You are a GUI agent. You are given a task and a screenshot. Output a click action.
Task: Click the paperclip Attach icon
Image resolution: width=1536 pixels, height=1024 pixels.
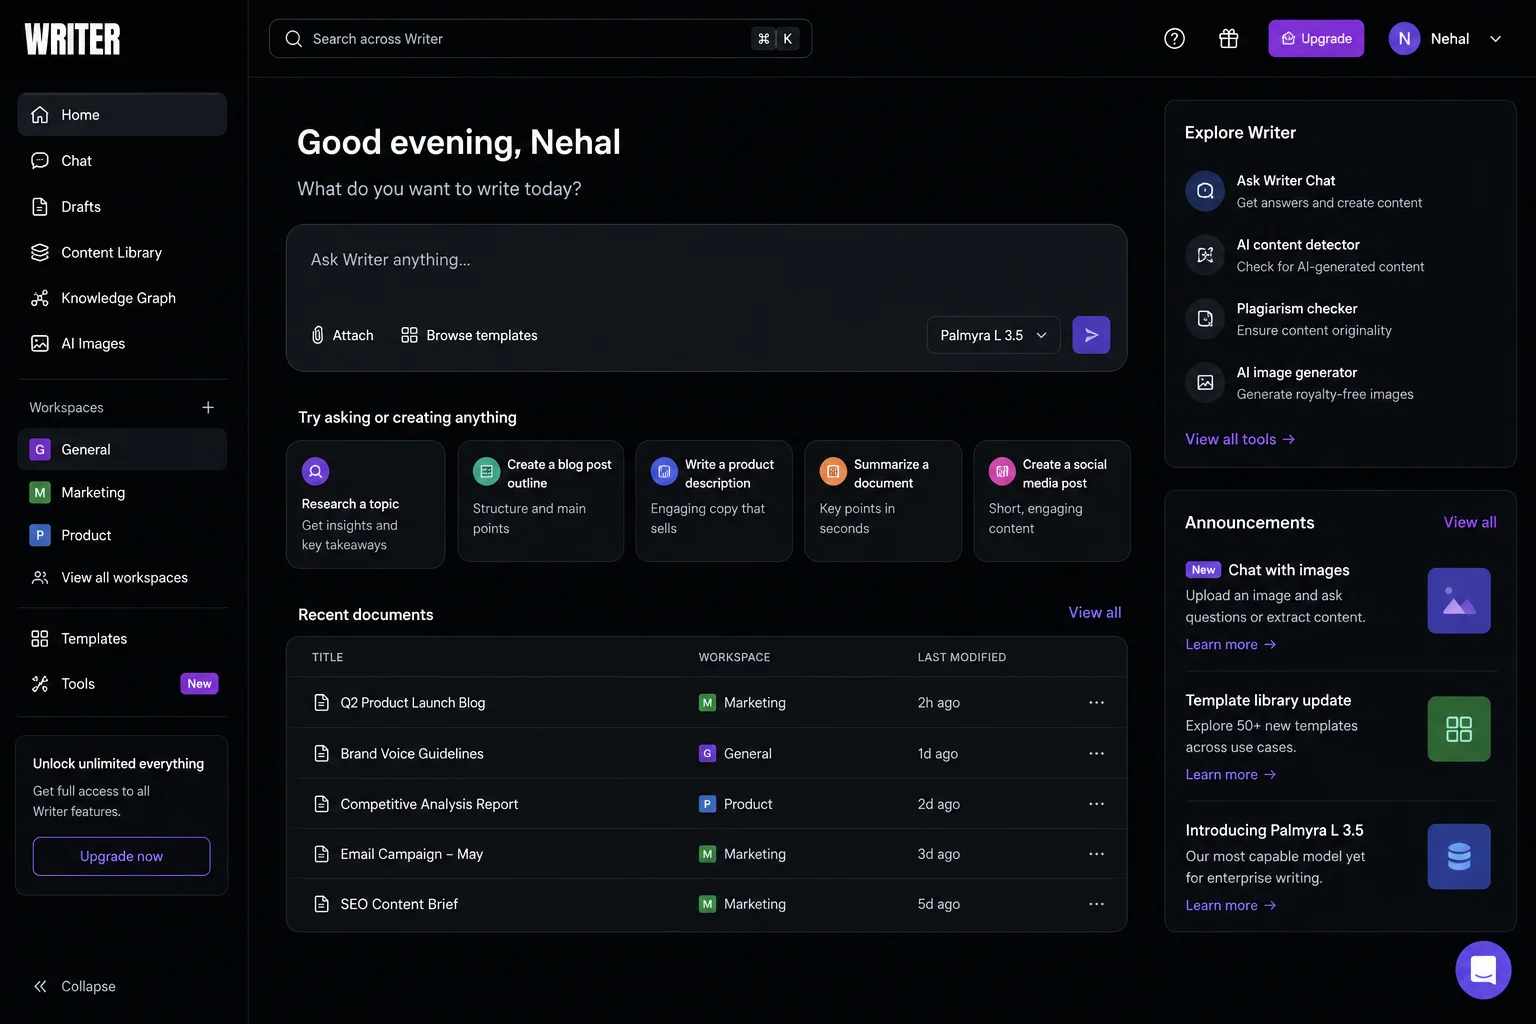[x=317, y=335]
